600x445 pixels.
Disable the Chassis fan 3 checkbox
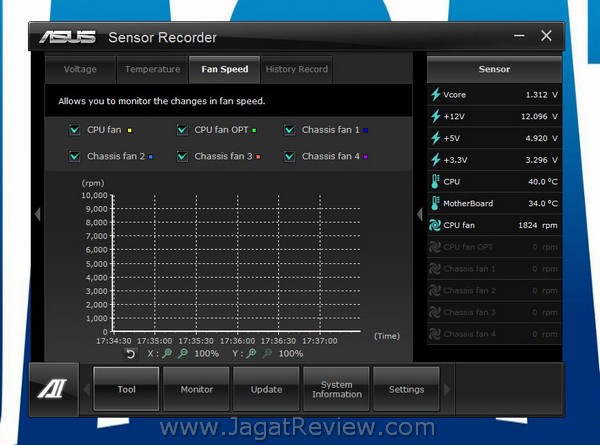(x=182, y=156)
